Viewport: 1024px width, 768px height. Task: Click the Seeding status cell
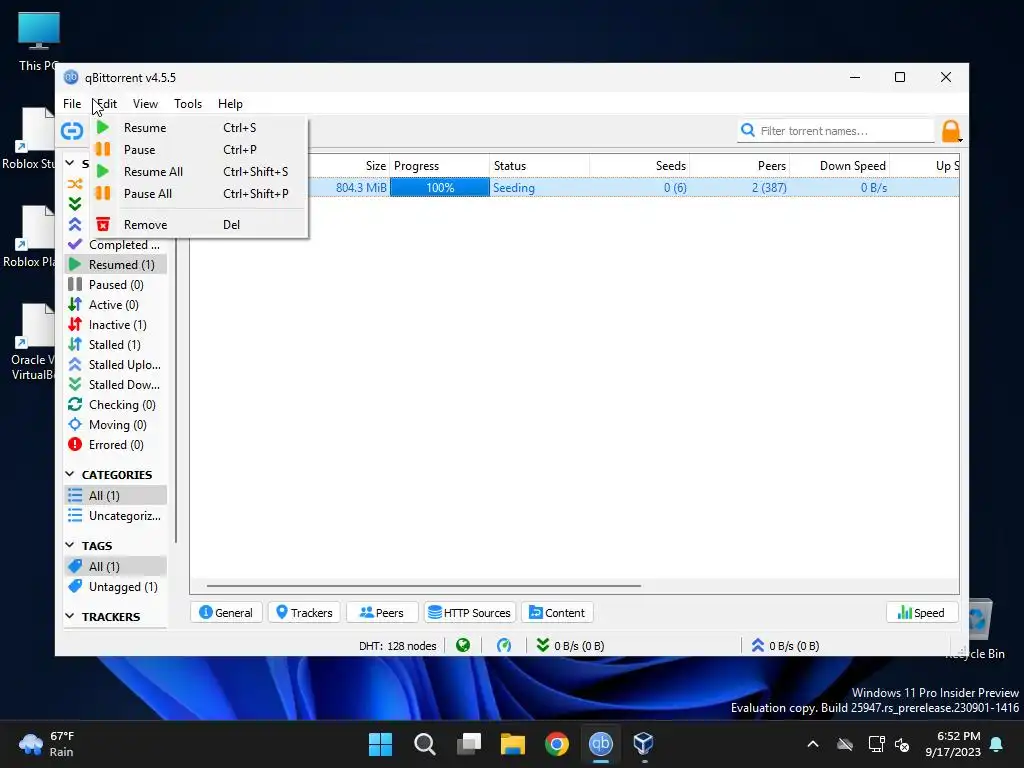(539, 187)
